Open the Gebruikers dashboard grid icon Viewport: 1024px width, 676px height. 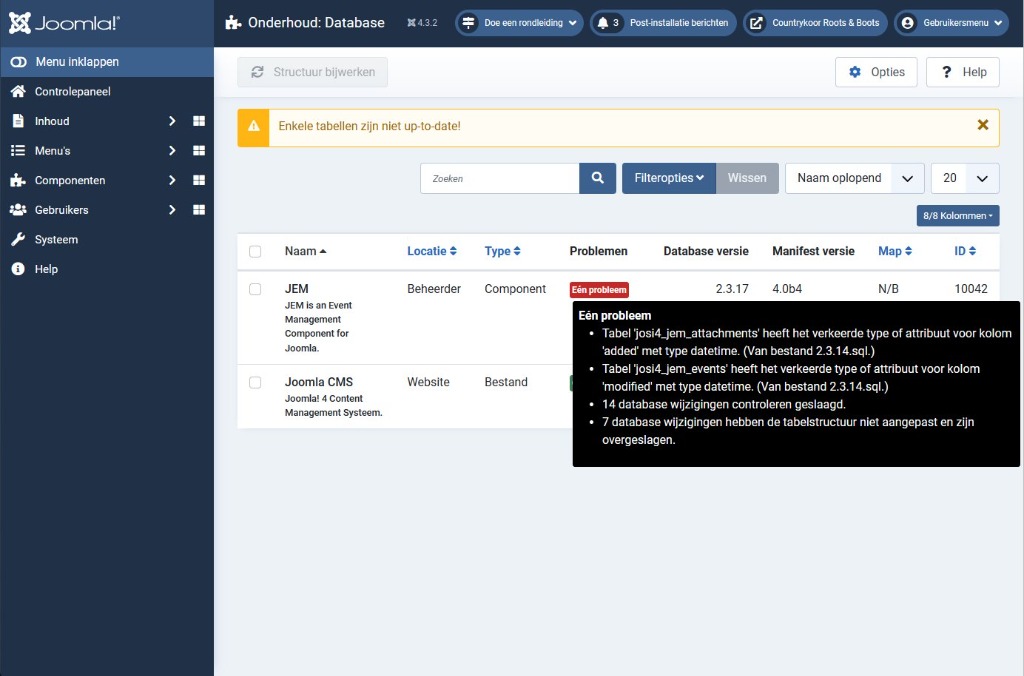(199, 210)
